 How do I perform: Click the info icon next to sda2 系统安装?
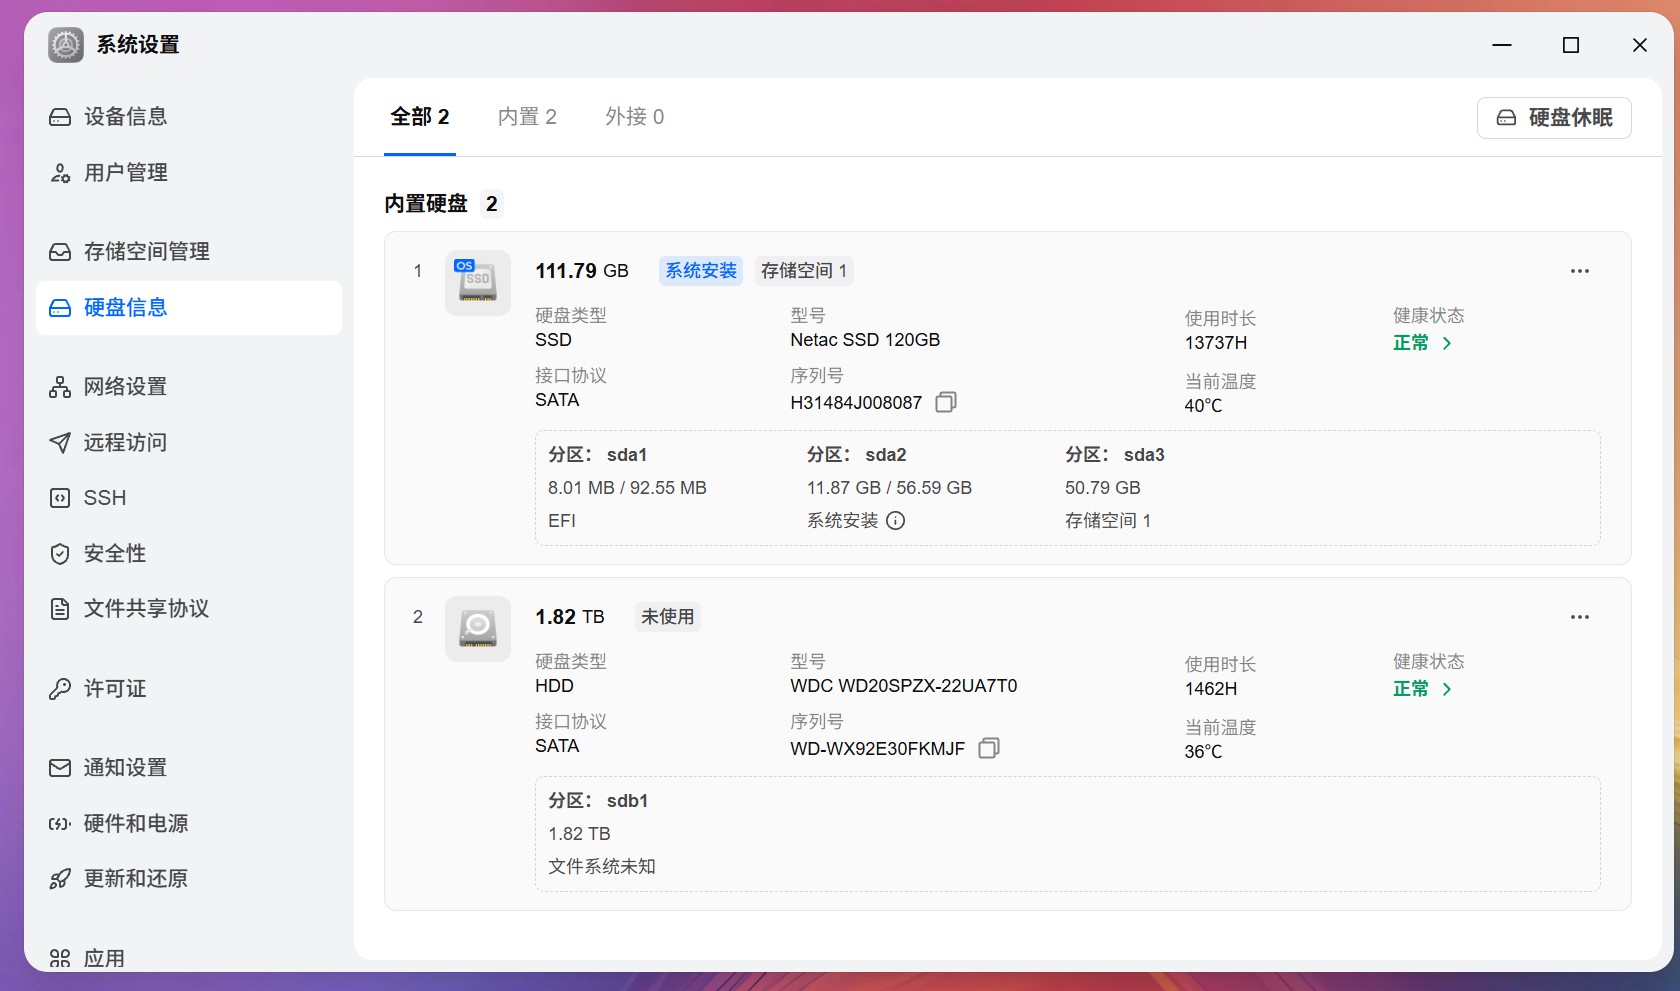pos(896,520)
